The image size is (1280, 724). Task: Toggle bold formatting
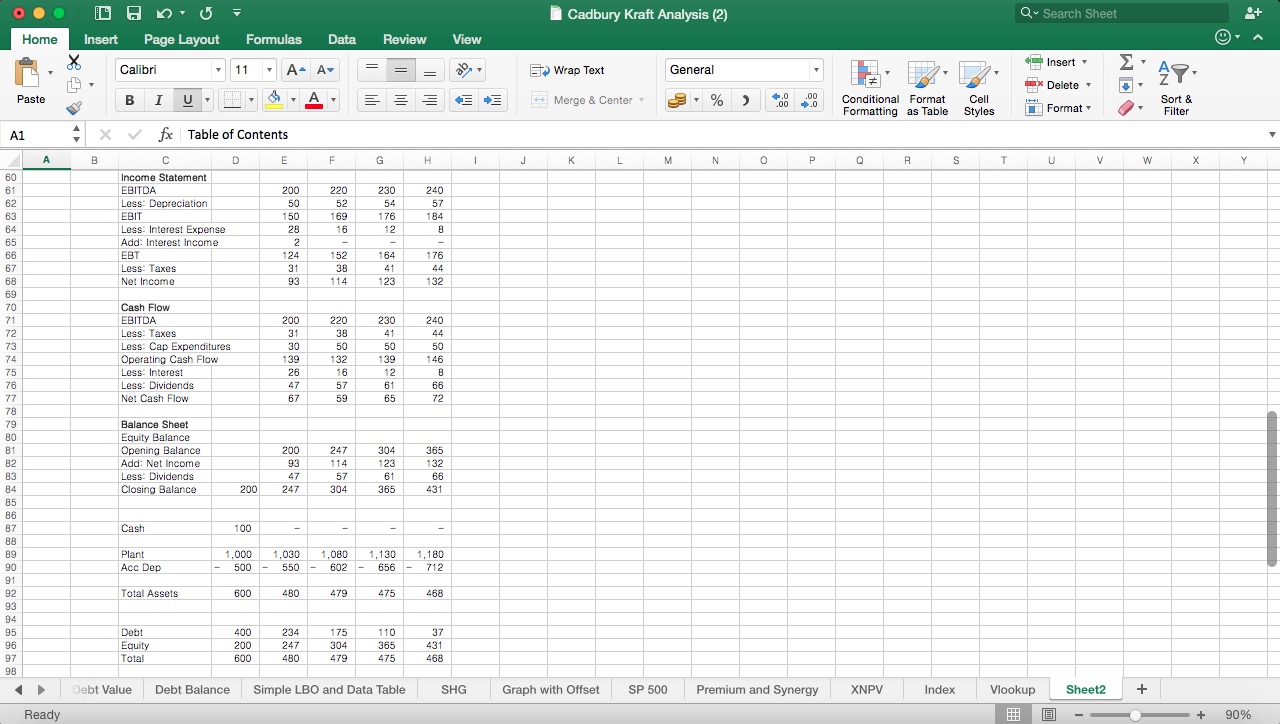point(129,100)
